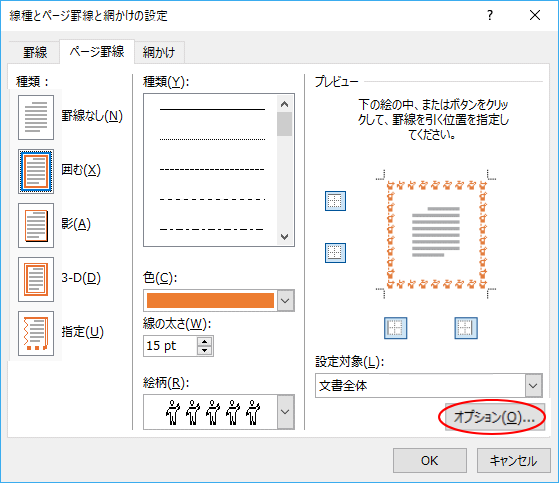
Task: Select the dotted line style
Action: 212,139
